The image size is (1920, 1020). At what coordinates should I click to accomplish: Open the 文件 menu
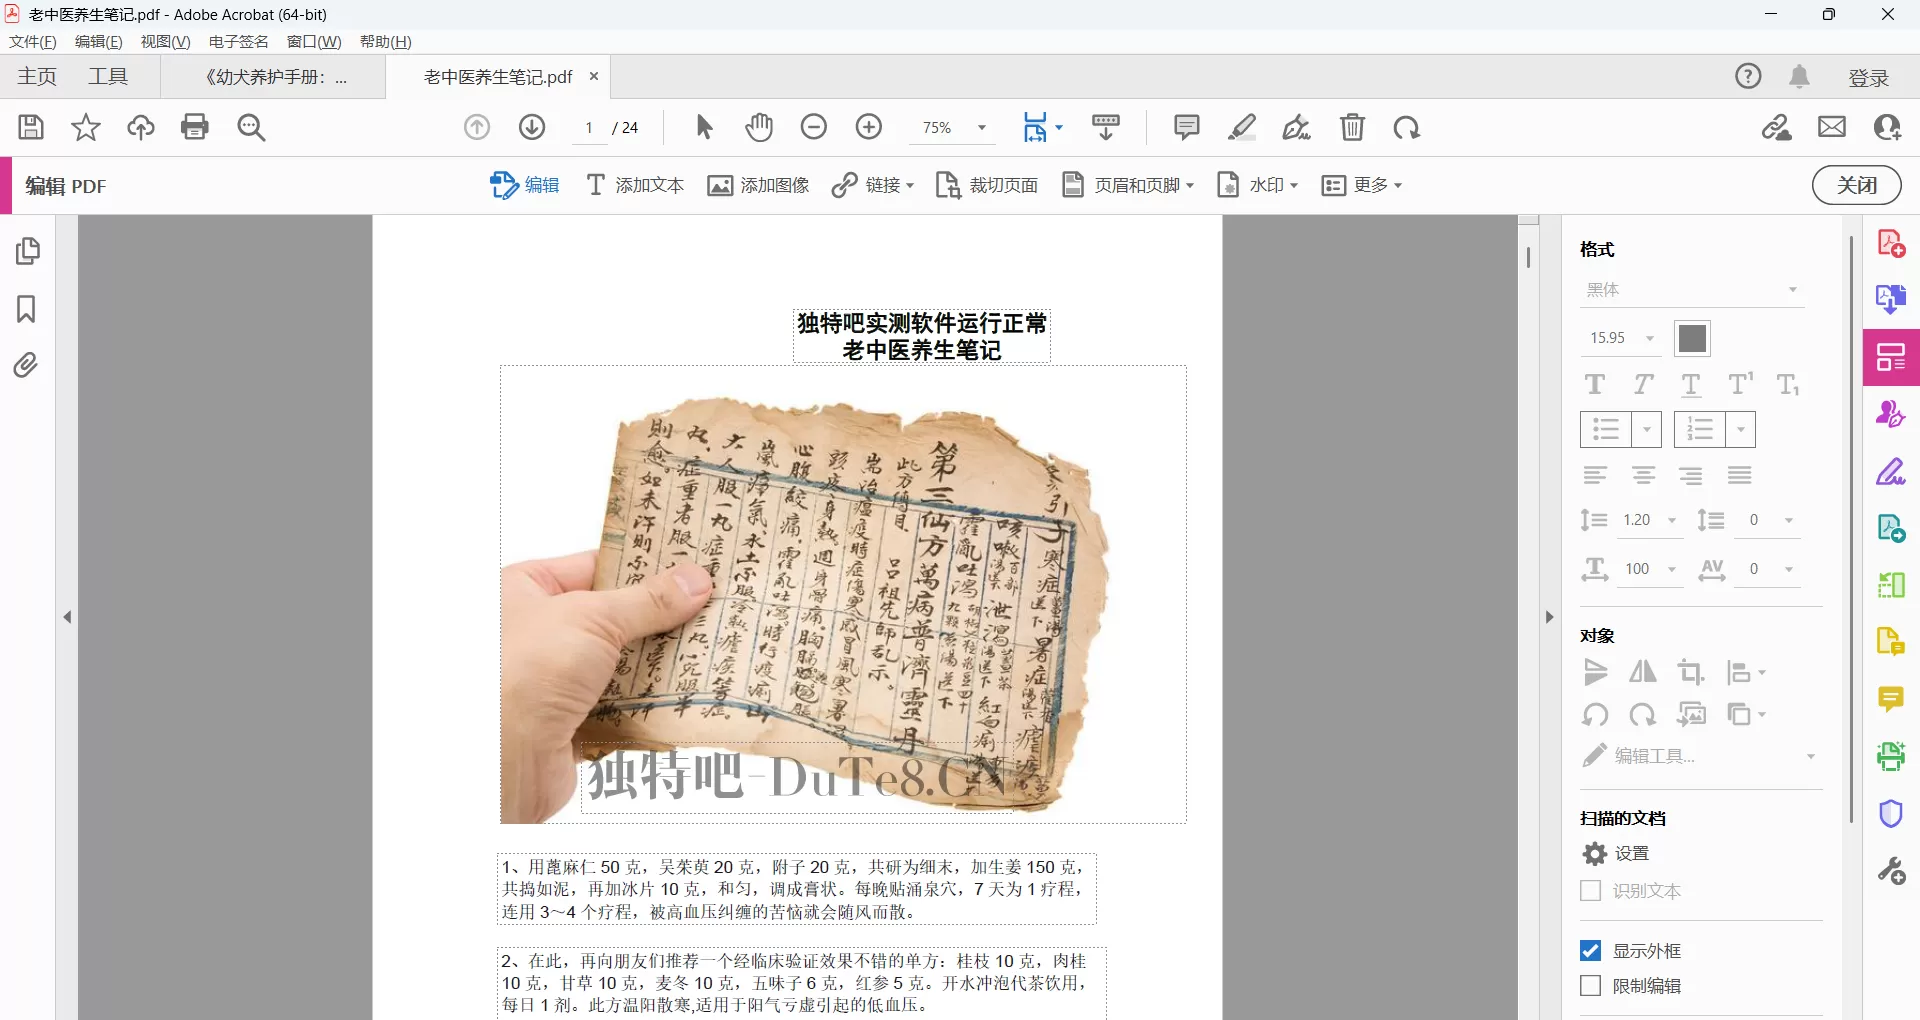pos(31,41)
